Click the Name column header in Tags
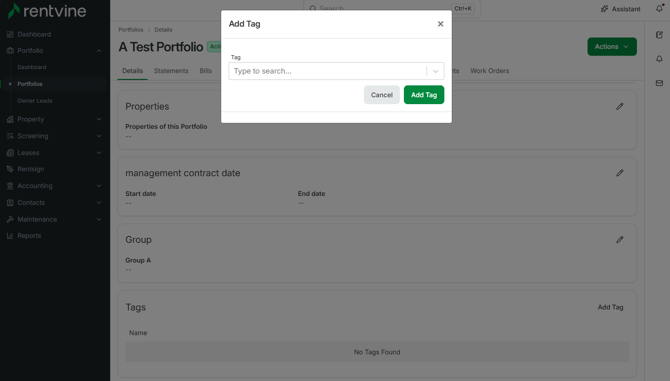Image resolution: width=670 pixels, height=381 pixels. point(138,333)
